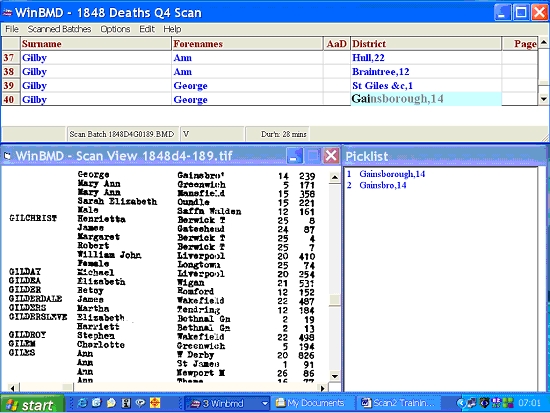
Task: Open the Edit menu
Action: click(x=147, y=29)
